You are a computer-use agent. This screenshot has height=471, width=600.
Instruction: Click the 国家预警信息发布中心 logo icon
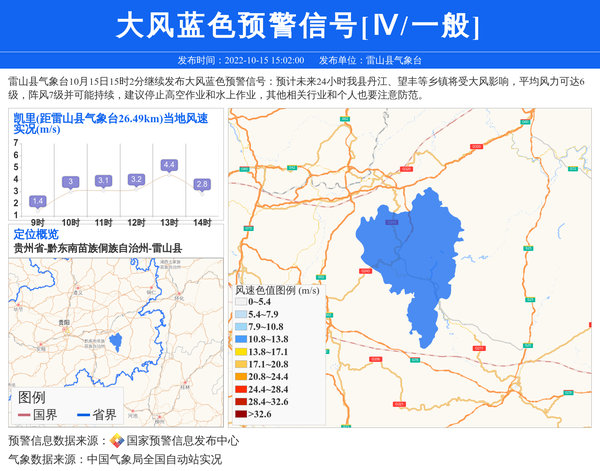click(x=117, y=441)
